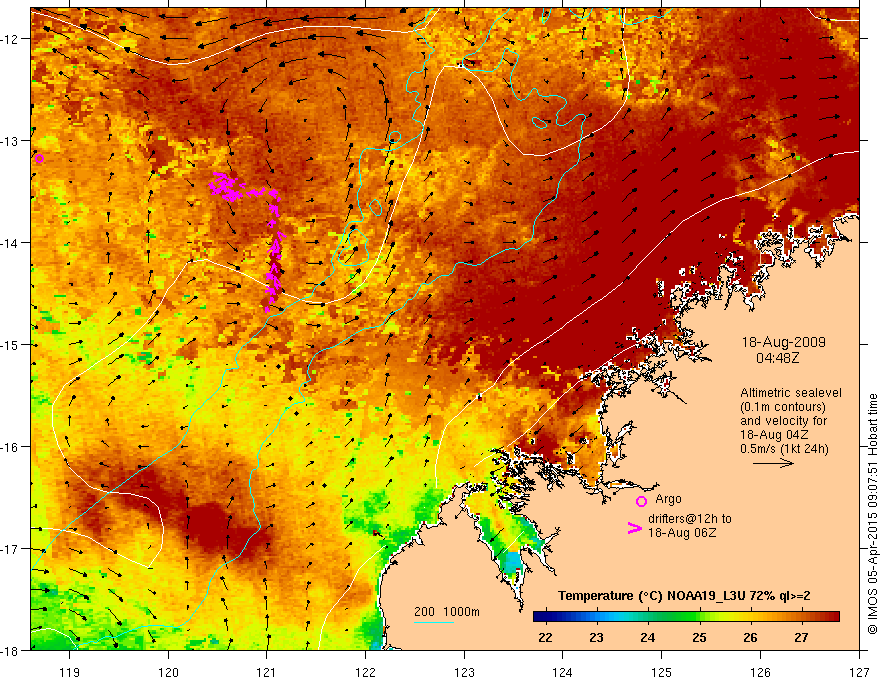This screenshot has width=880, height=680.
Task: Click the longitude label 125
Action: point(662,672)
